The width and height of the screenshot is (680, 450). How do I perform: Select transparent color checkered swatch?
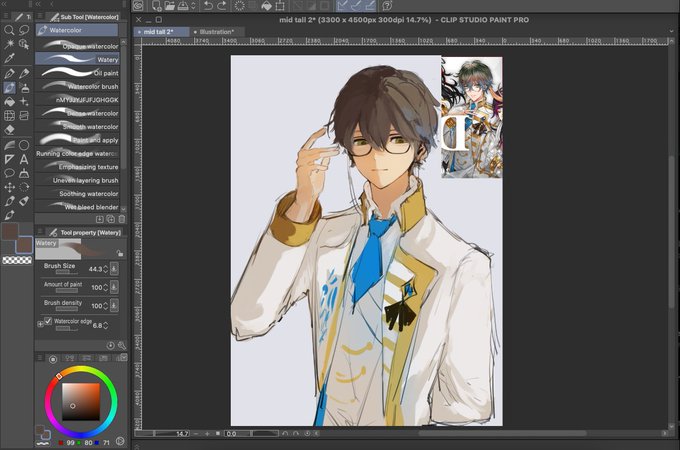click(x=17, y=260)
